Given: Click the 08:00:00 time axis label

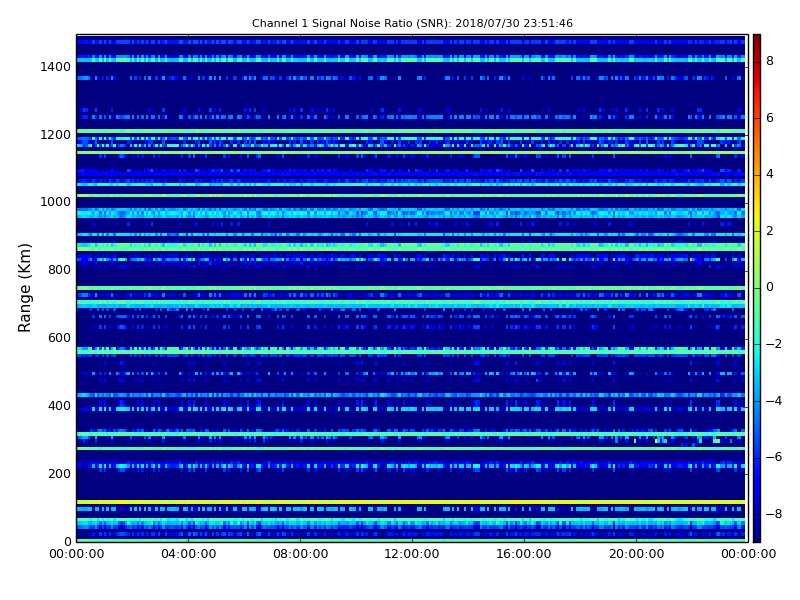Looking at the screenshot, I should click(x=301, y=554).
